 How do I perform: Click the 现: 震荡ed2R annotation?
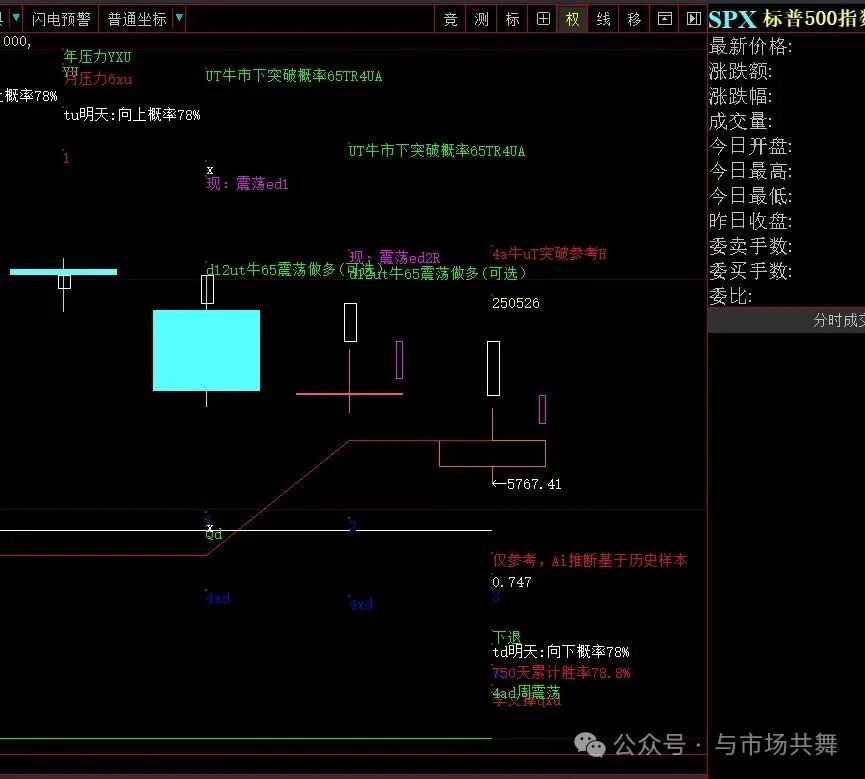point(394,257)
